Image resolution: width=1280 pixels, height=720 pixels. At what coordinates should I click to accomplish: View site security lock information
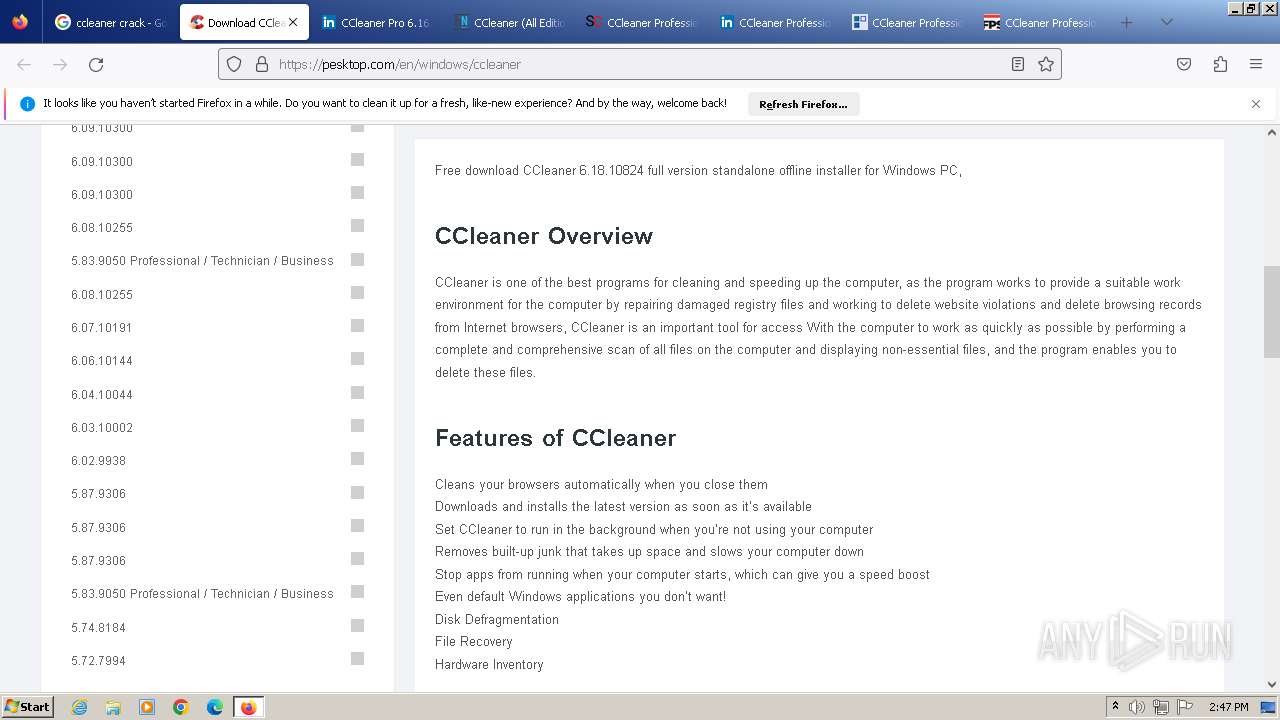click(262, 64)
